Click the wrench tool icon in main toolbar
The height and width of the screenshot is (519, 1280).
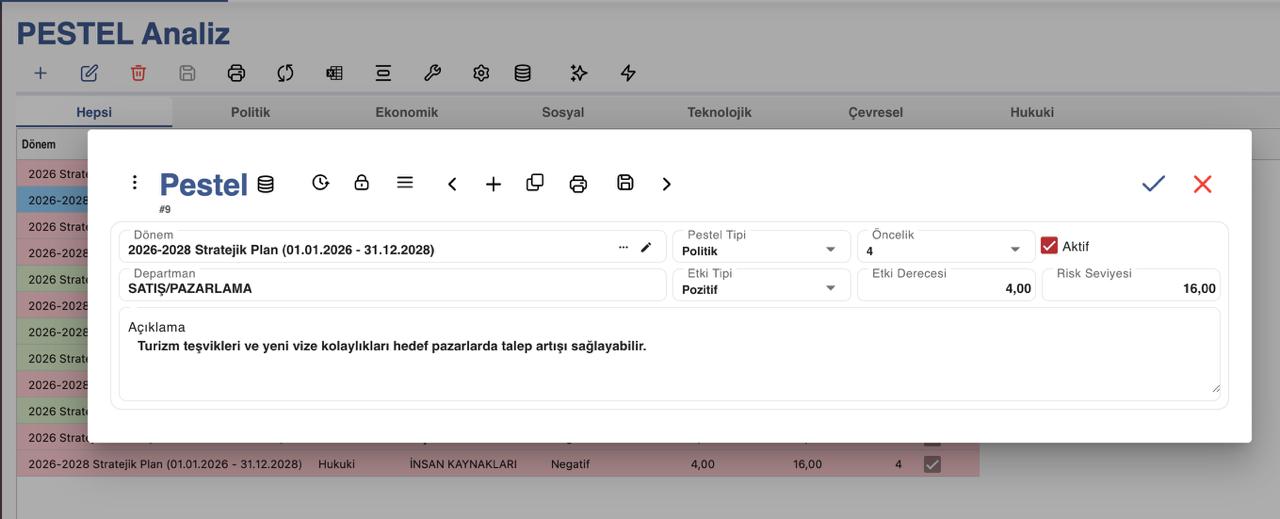(432, 73)
